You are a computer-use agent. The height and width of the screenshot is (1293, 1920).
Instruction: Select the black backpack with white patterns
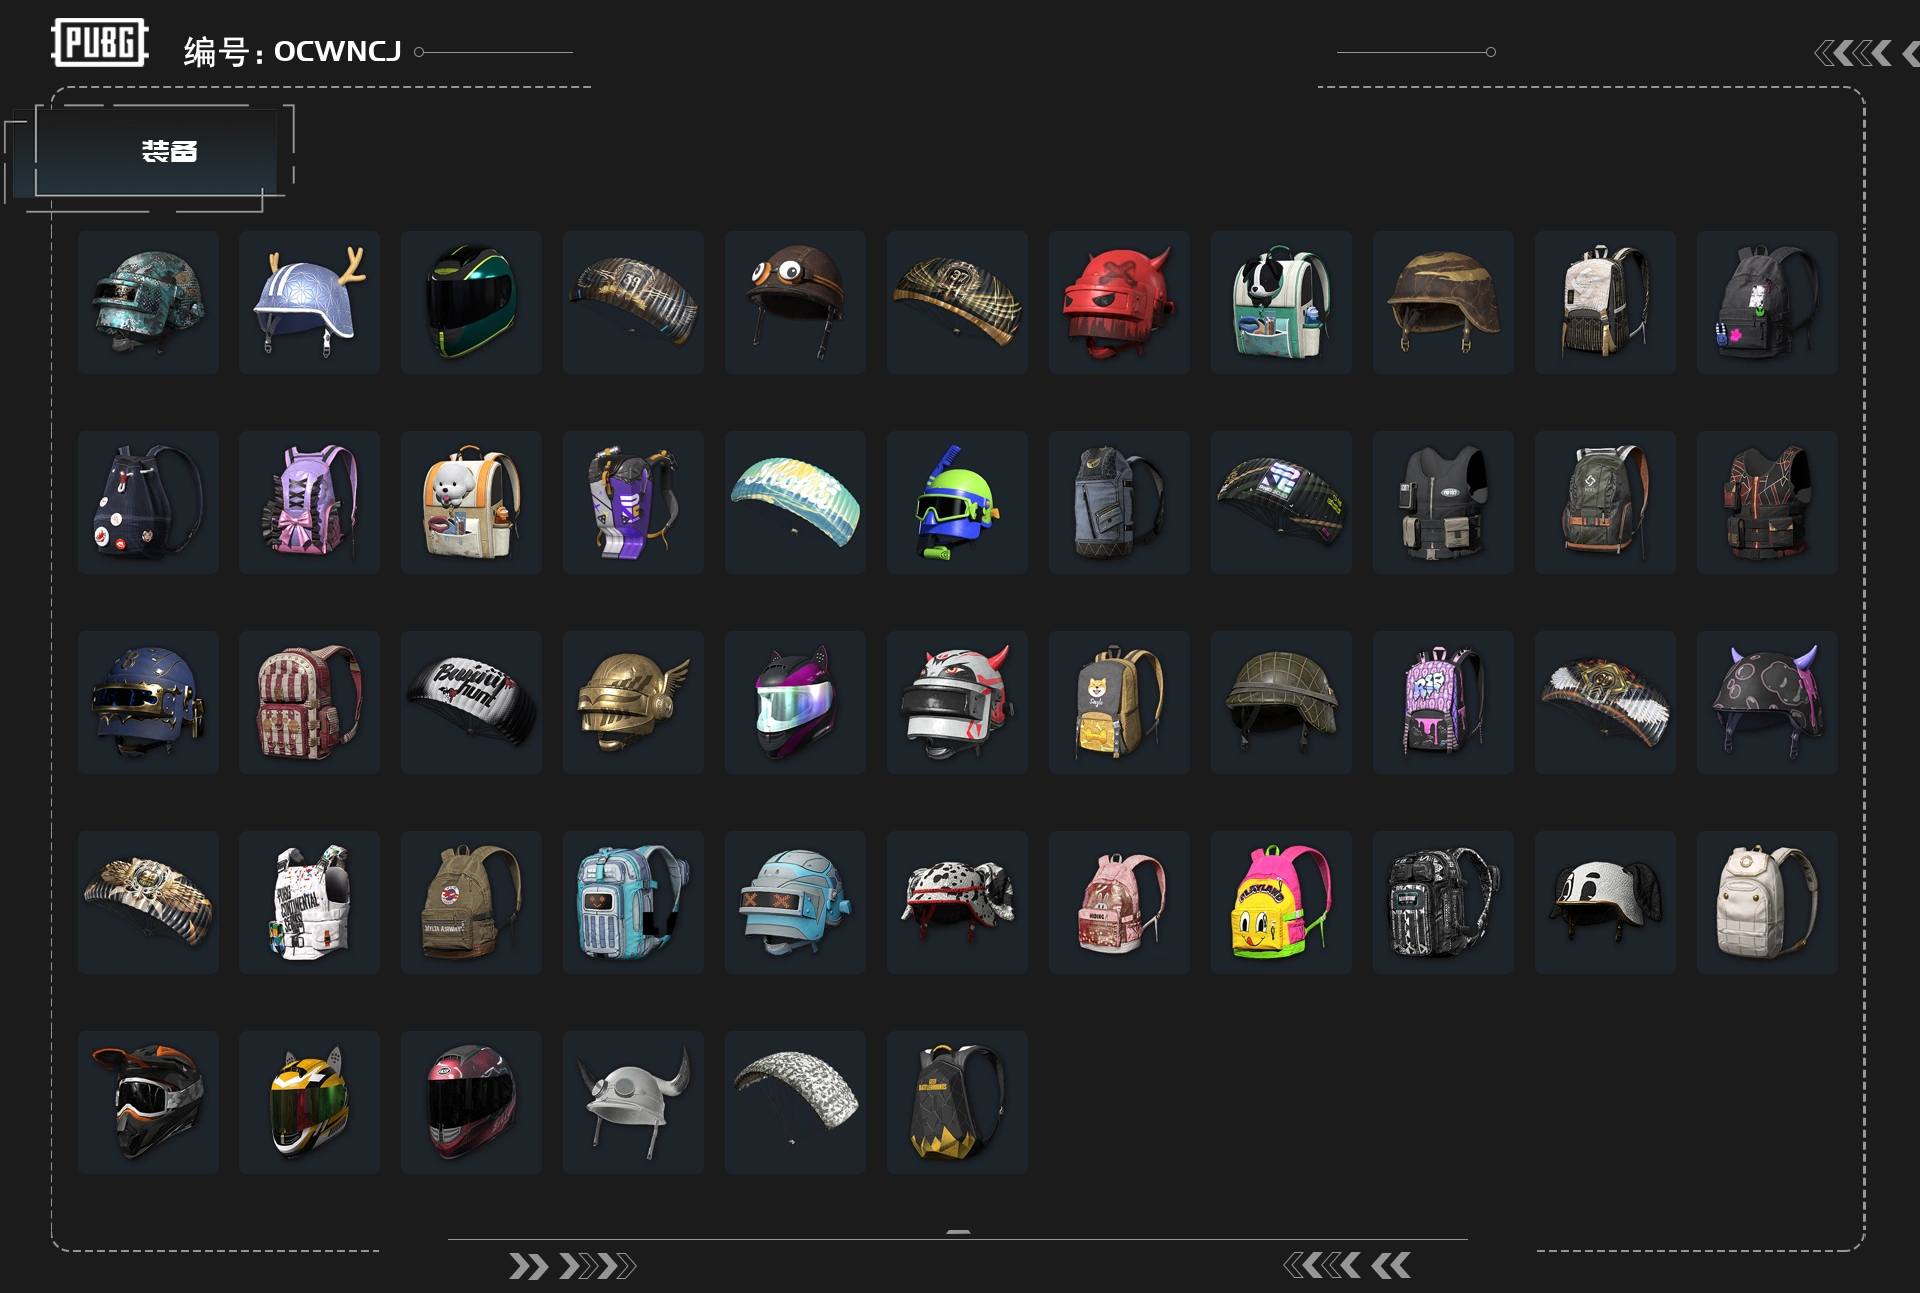click(1444, 902)
